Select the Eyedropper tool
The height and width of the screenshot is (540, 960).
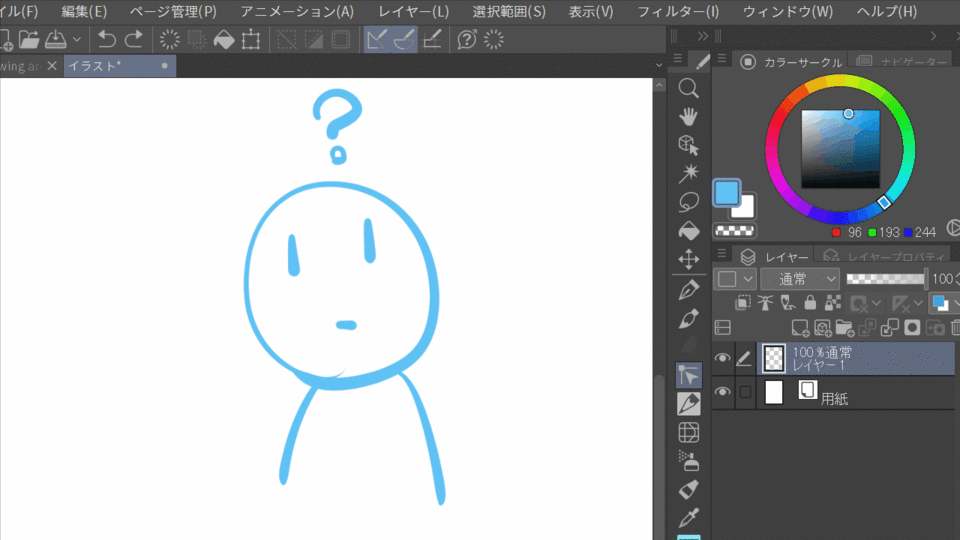point(688,518)
